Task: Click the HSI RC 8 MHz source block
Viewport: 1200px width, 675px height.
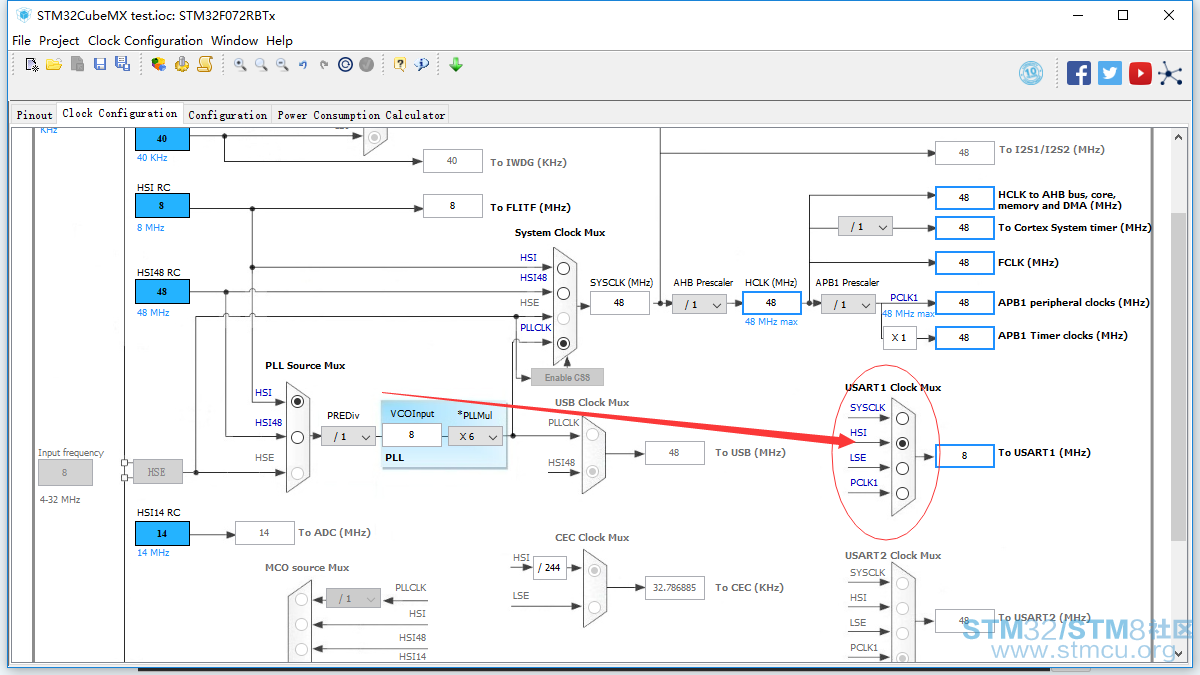Action: 162,206
